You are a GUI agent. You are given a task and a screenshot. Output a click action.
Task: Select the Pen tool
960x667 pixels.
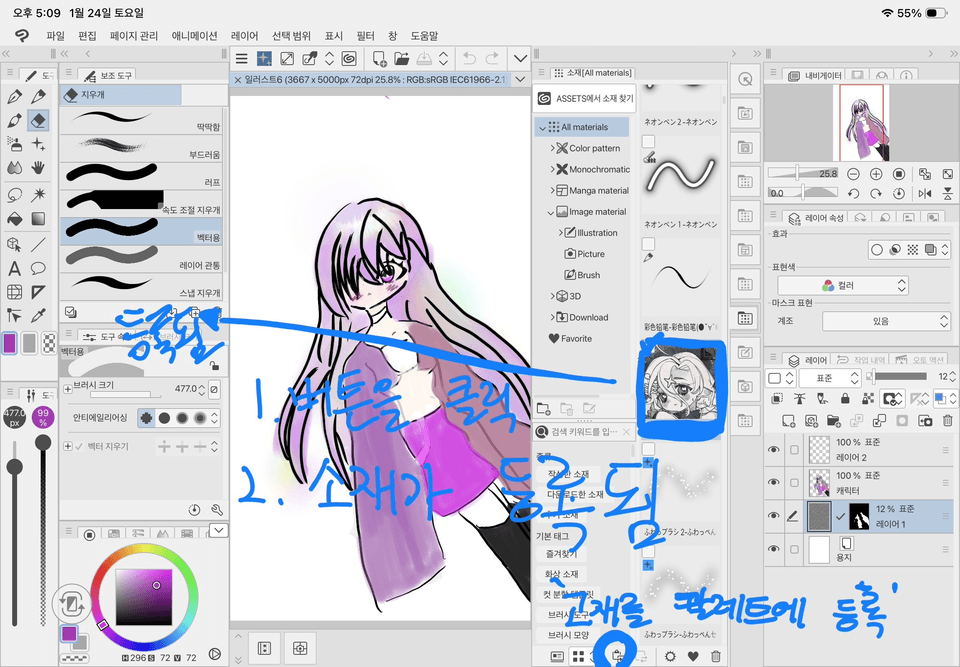[15, 96]
